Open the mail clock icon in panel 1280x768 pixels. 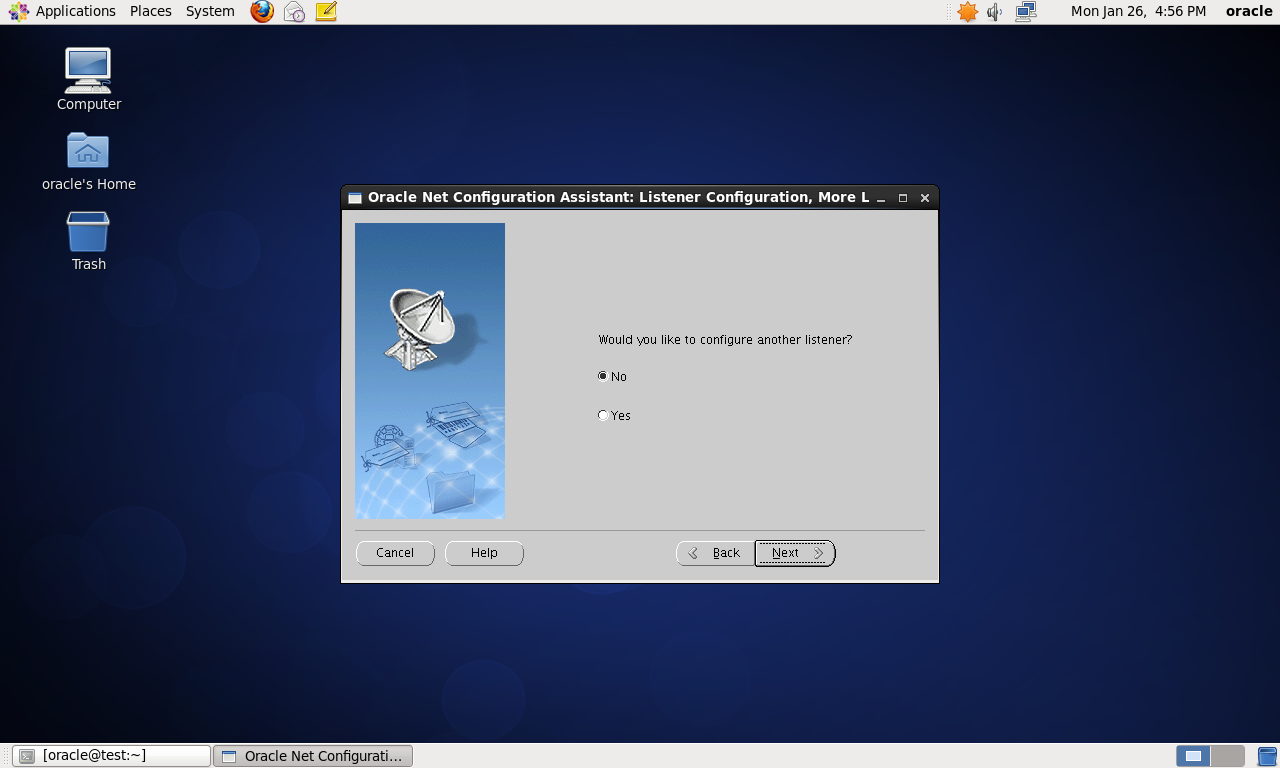tap(294, 12)
